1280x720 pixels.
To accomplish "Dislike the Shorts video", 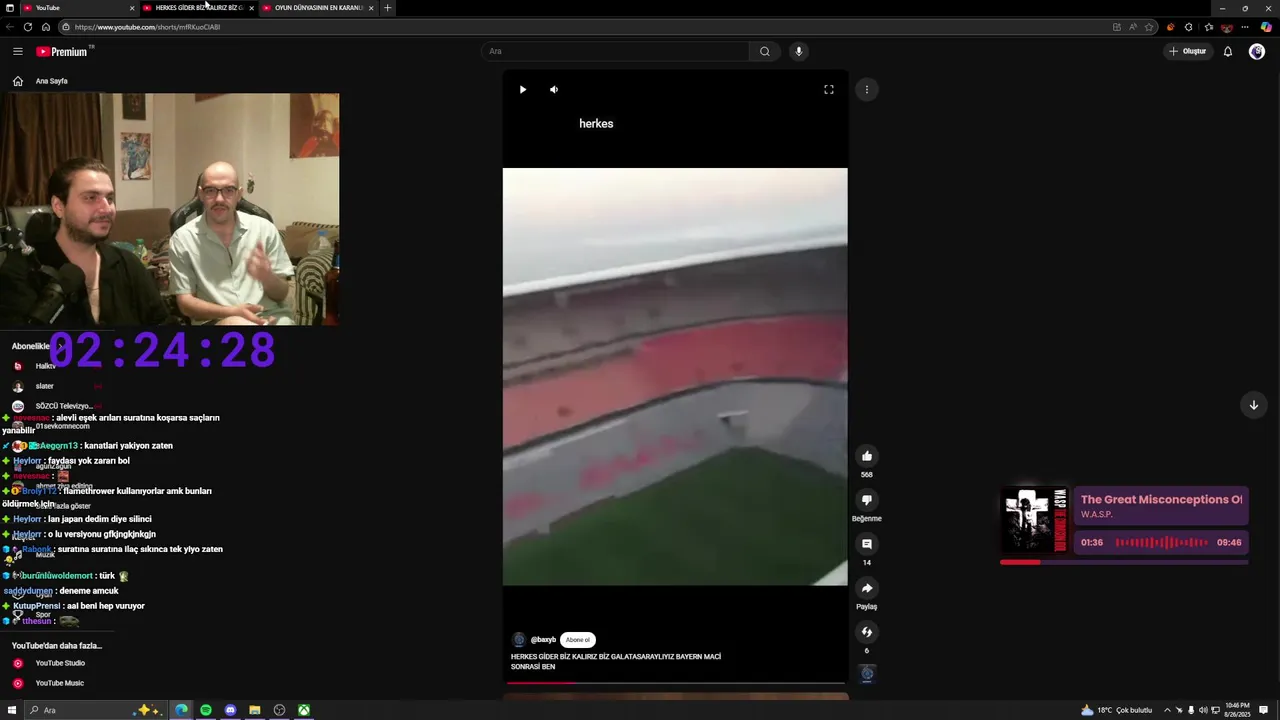I will (867, 500).
